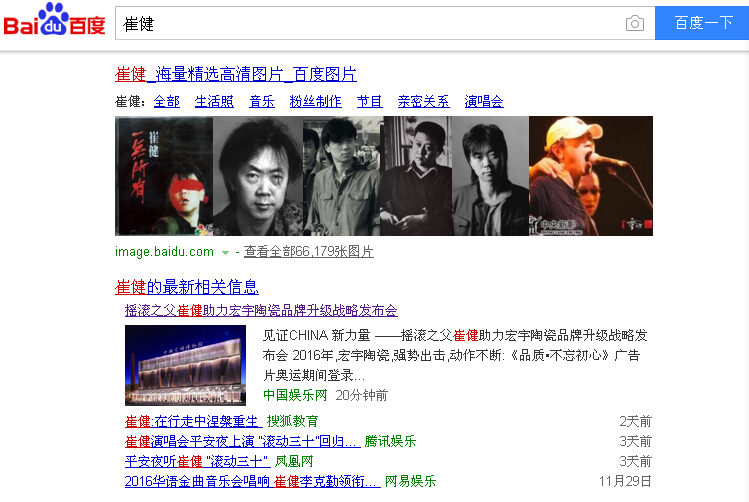
Task: Select the 粉丝制作 image category
Action: (x=315, y=101)
